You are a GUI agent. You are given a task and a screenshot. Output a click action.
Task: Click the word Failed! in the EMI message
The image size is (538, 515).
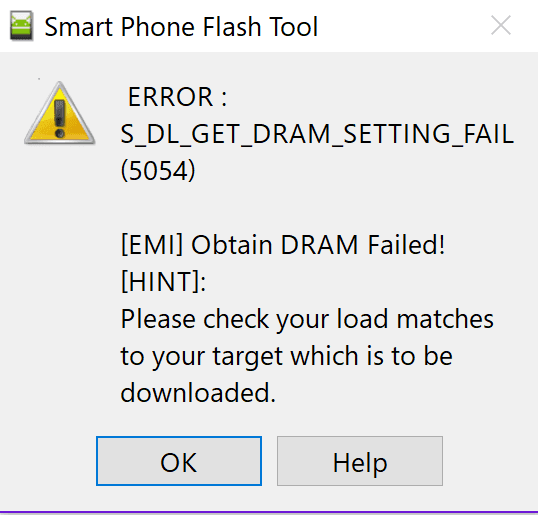tap(406, 245)
